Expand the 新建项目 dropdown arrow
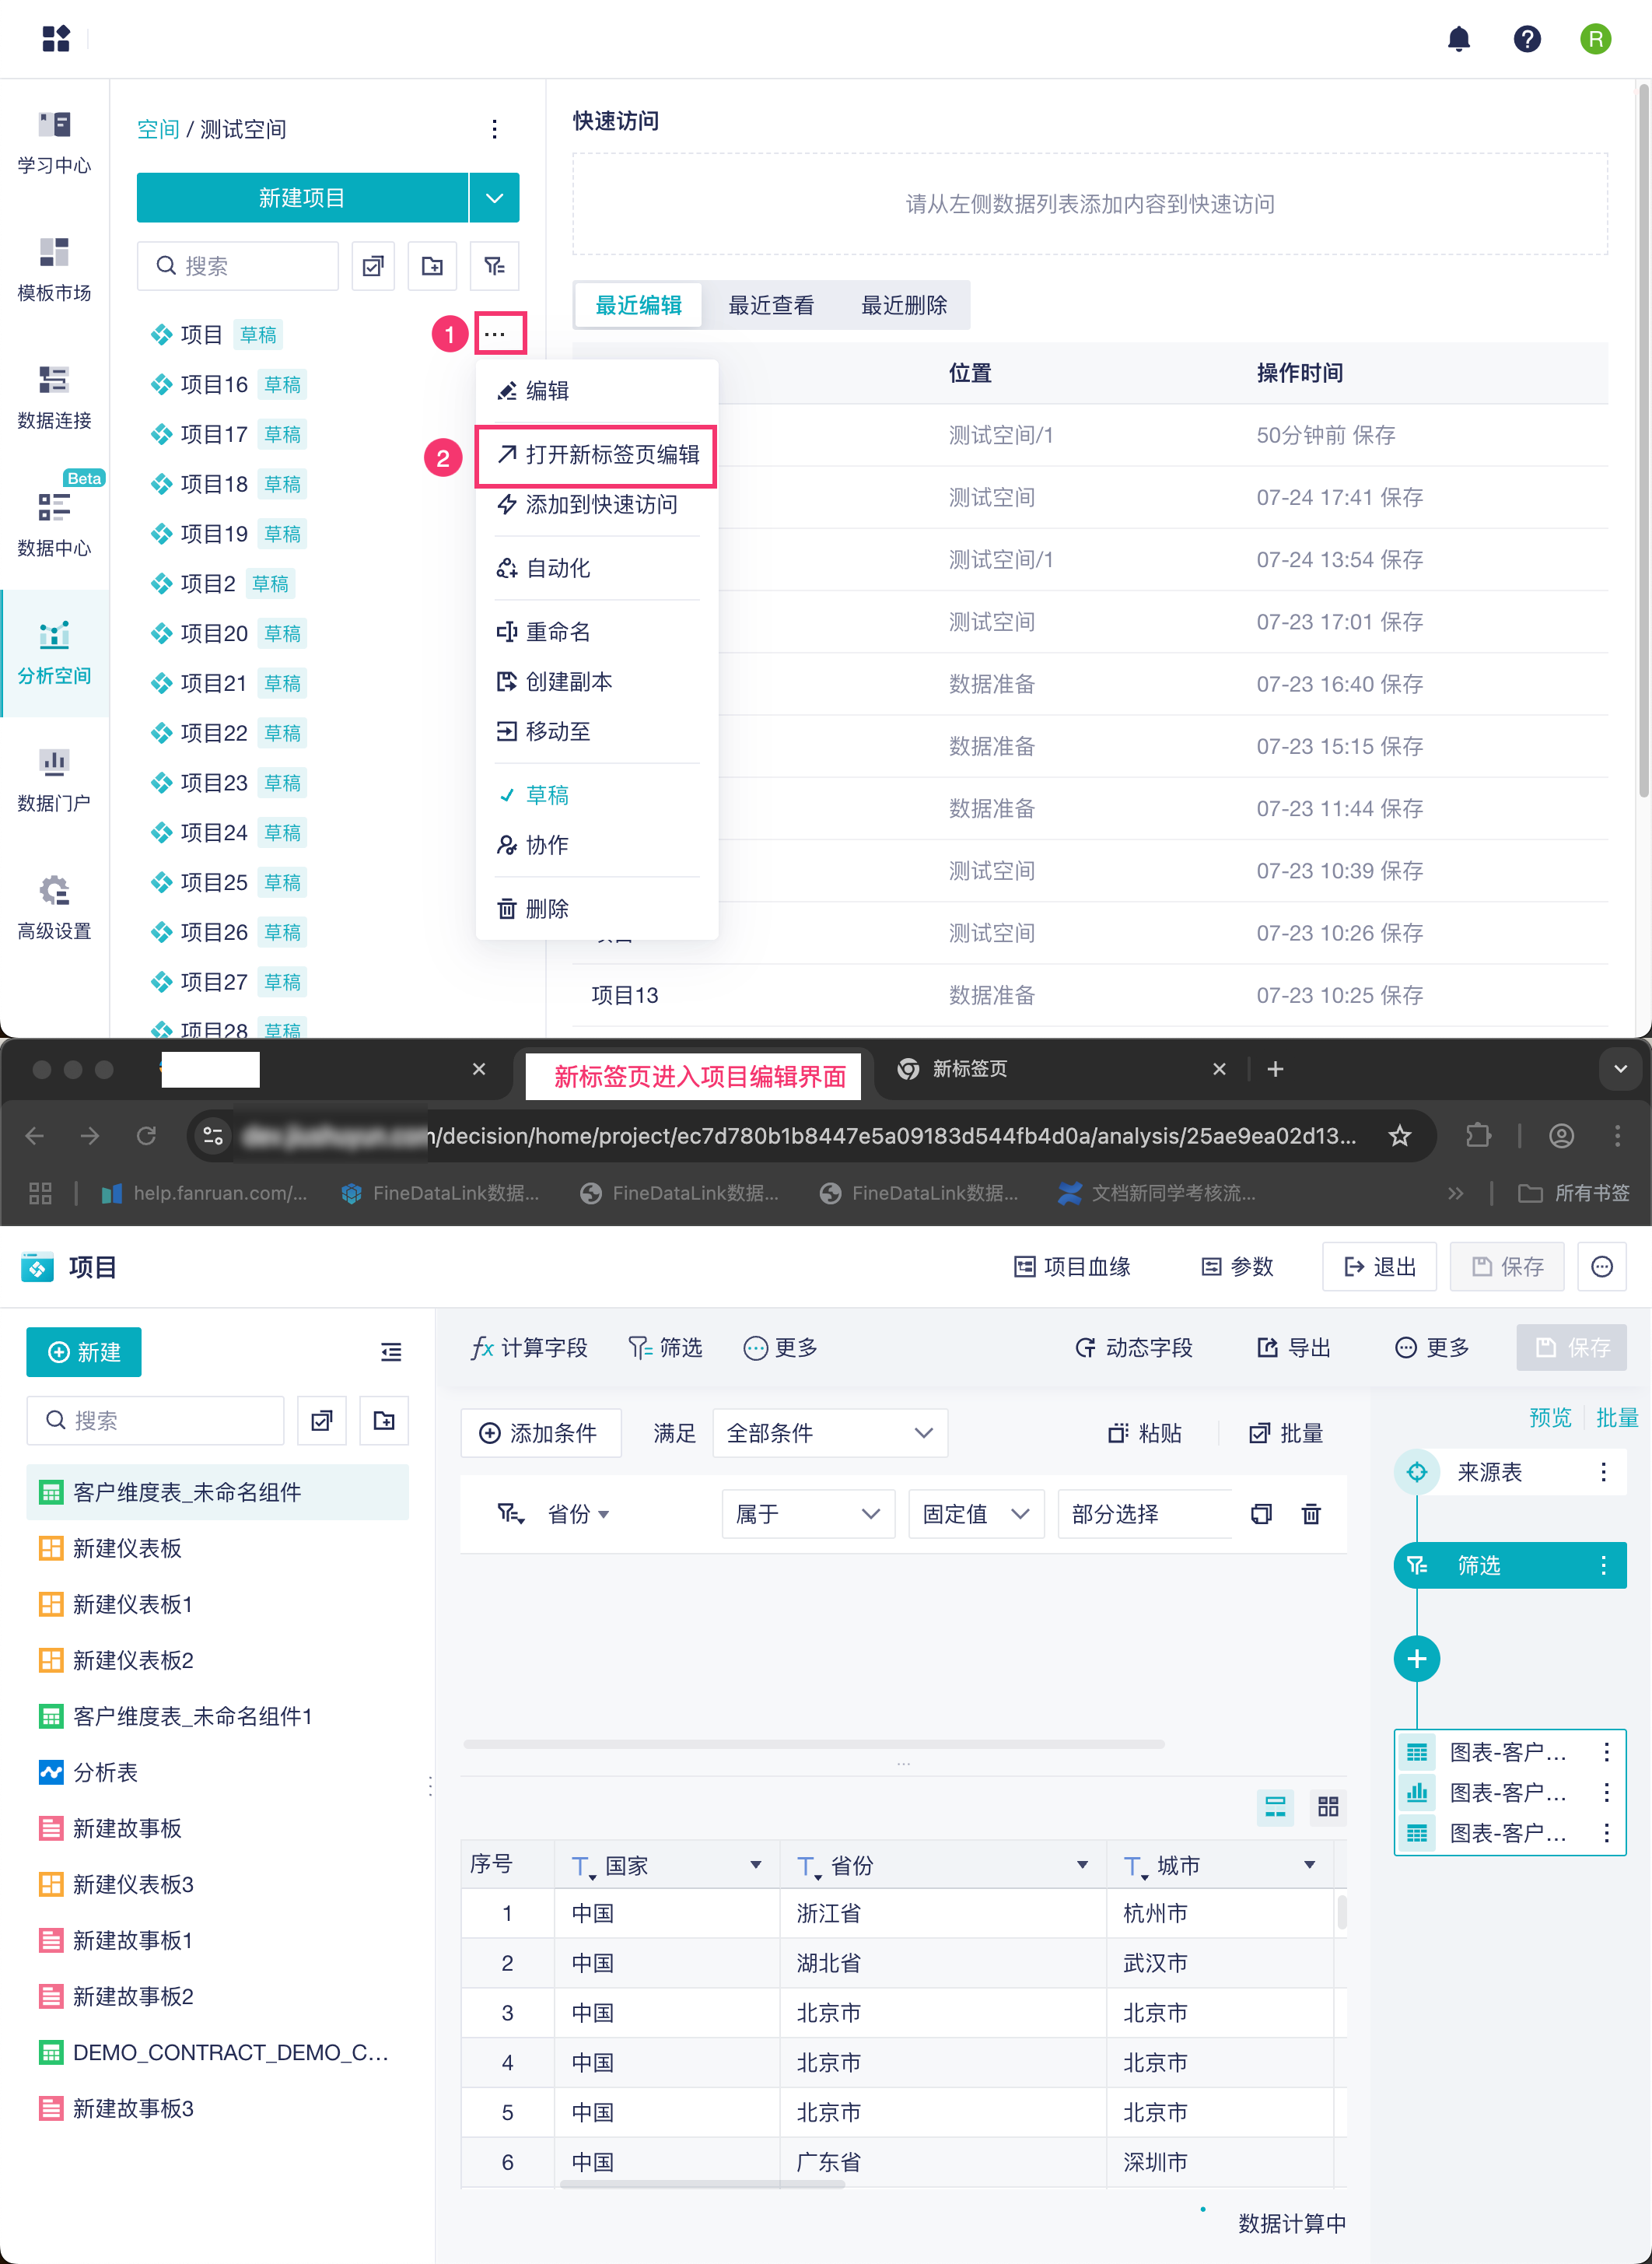Image resolution: width=1652 pixels, height=2264 pixels. [494, 198]
